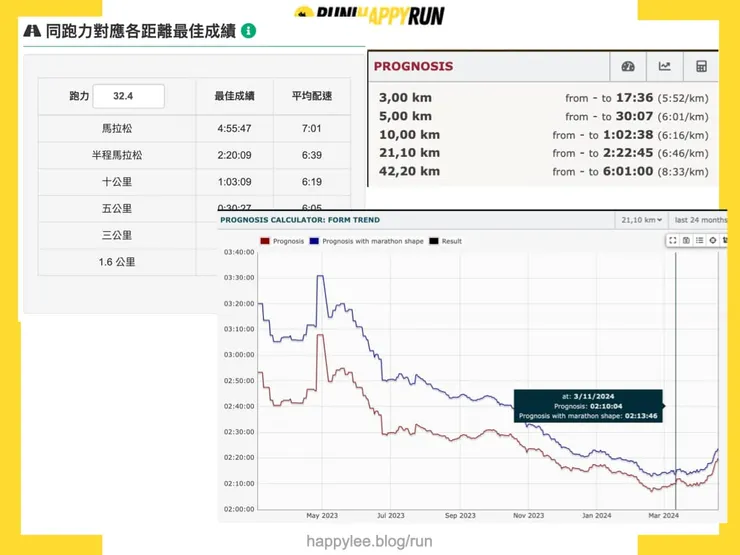Click the 2:22:45 prognosis time
The image size is (740, 555).
(628, 153)
